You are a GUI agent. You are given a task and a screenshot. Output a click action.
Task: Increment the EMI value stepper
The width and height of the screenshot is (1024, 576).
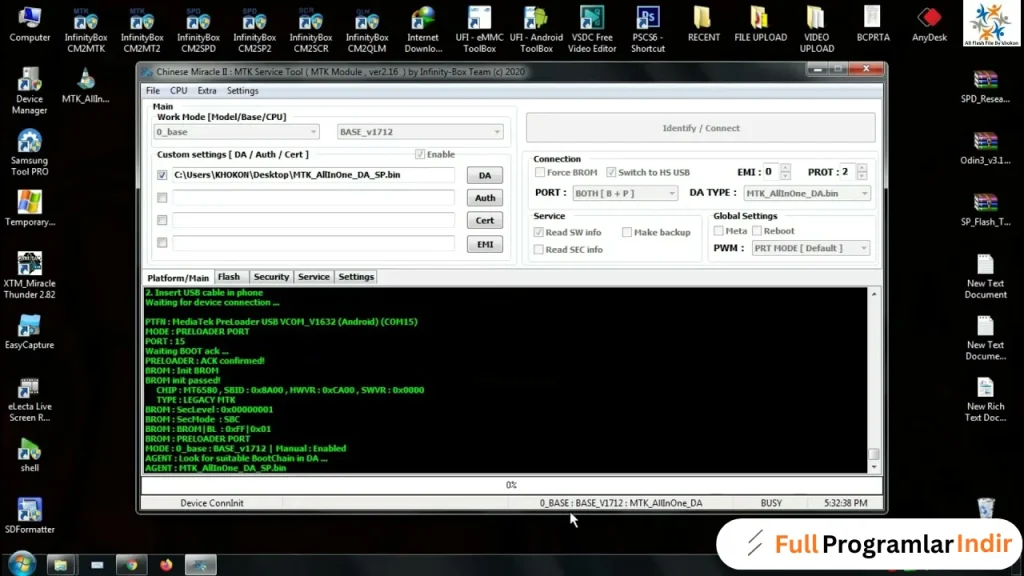[785, 168]
